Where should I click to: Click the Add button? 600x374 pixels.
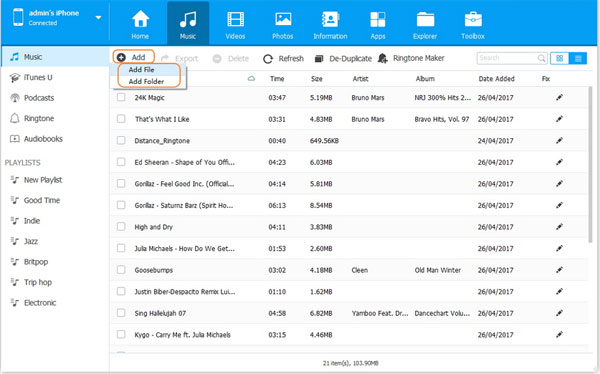[134, 57]
